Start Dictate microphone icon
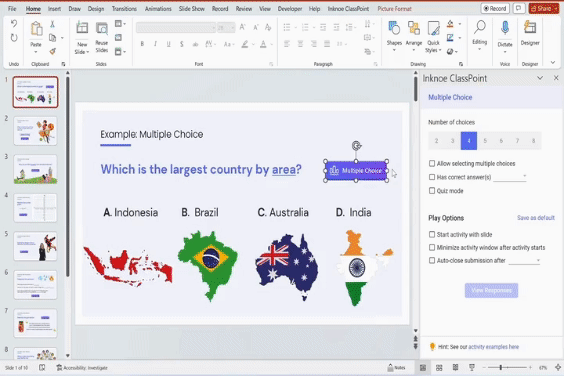The width and height of the screenshot is (564, 376). click(505, 28)
